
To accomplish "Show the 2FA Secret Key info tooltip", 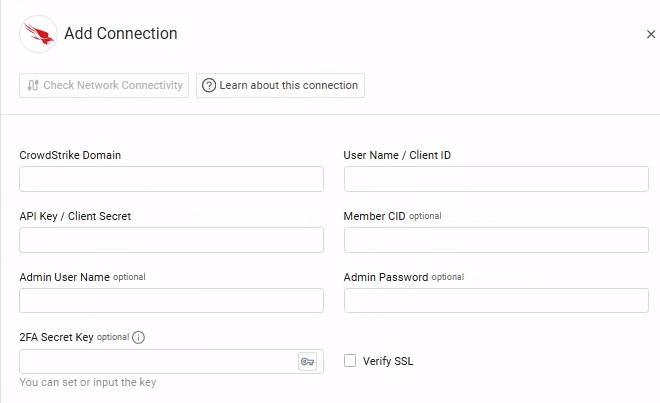I will [139, 337].
